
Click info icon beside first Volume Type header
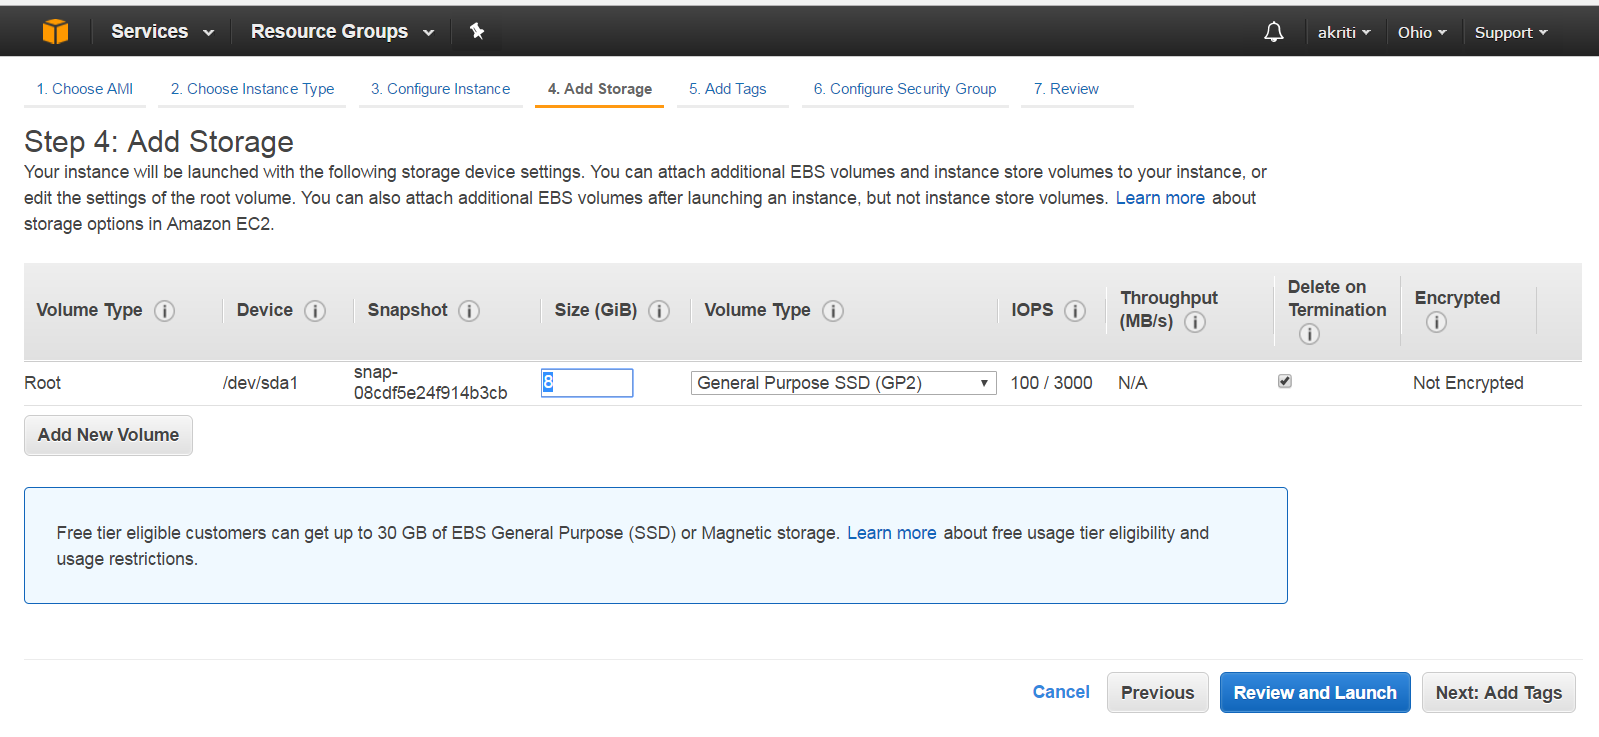click(x=165, y=311)
